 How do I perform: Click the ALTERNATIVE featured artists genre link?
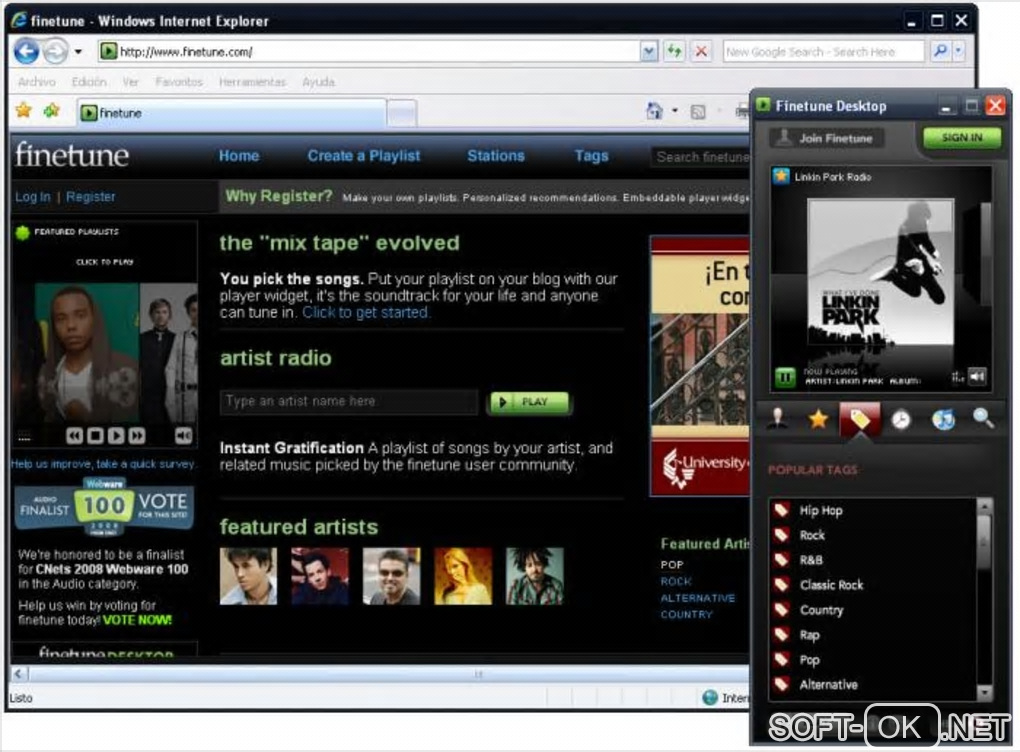697,598
